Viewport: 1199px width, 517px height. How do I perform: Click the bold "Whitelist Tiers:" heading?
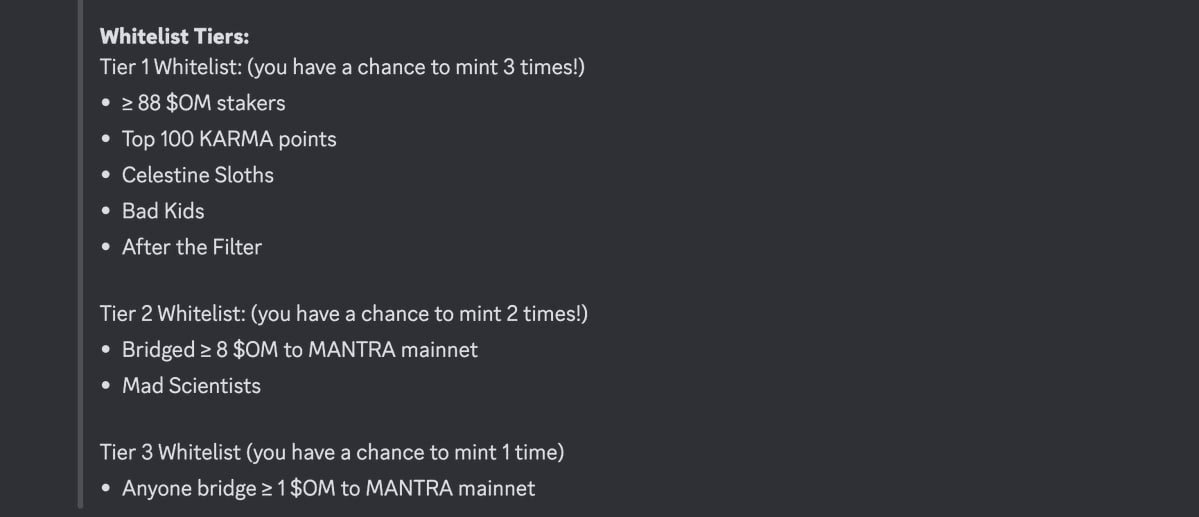pyautogui.click(x=174, y=36)
